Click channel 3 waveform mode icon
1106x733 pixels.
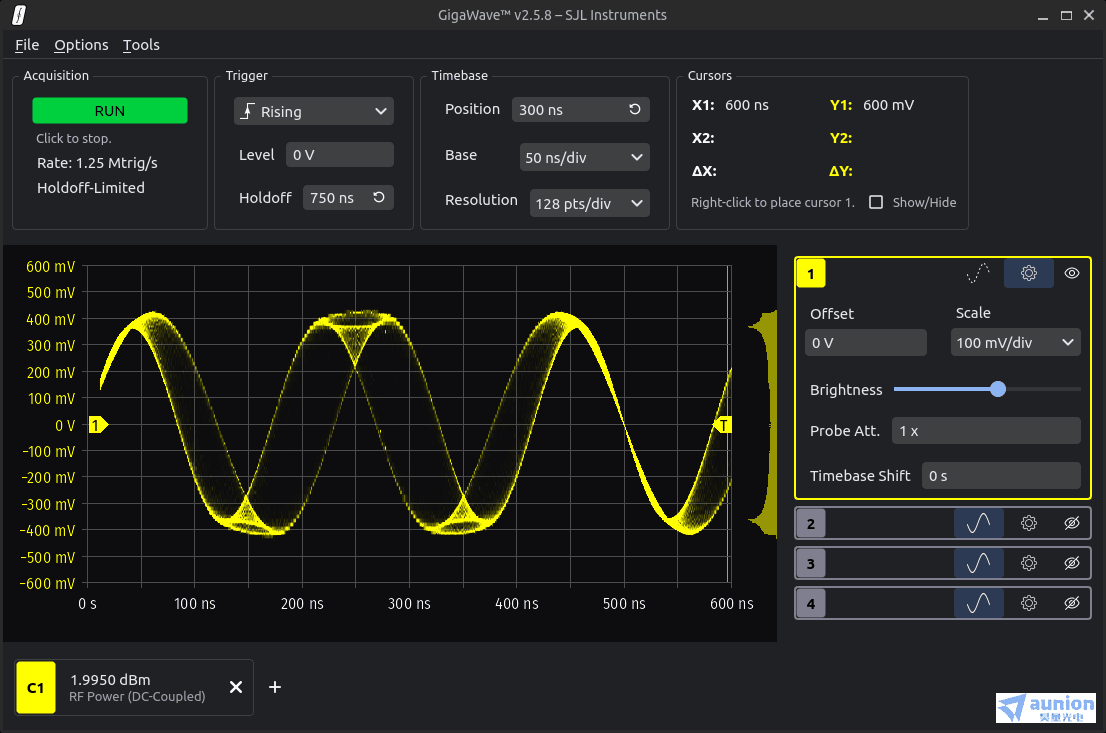[x=978, y=563]
